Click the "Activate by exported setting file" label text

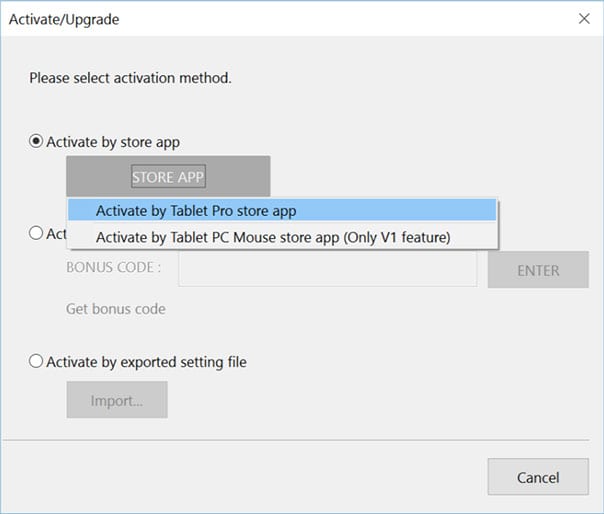pos(146,362)
